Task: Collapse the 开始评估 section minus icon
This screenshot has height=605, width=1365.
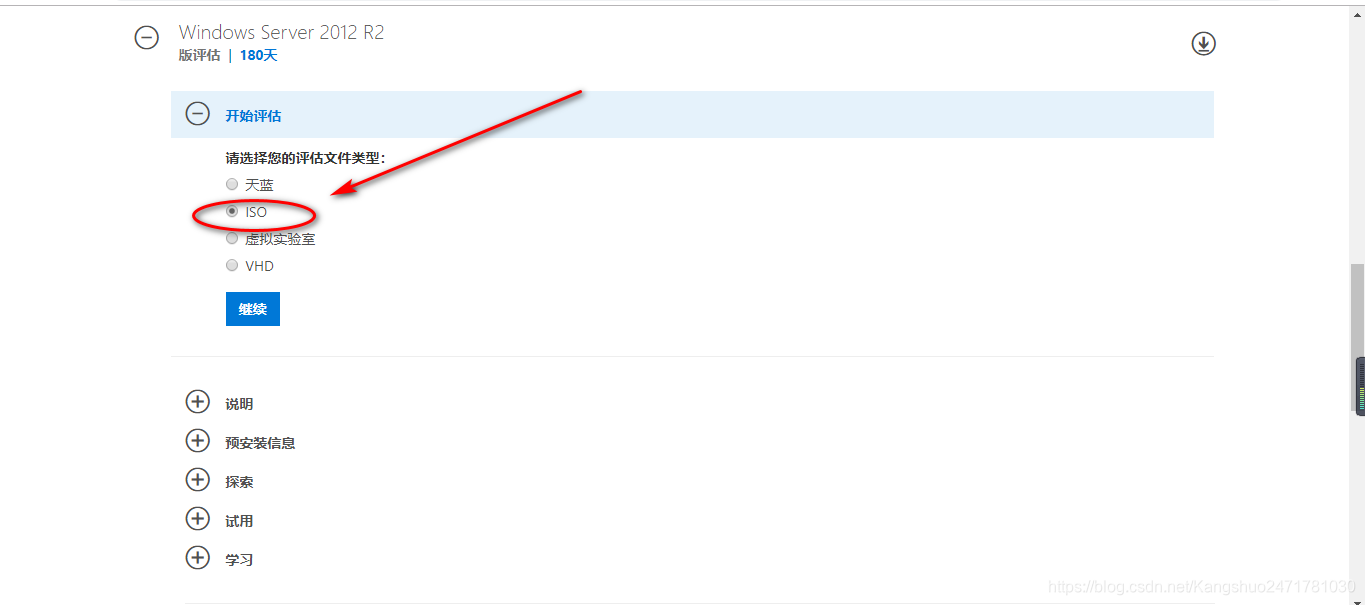Action: pos(198,114)
